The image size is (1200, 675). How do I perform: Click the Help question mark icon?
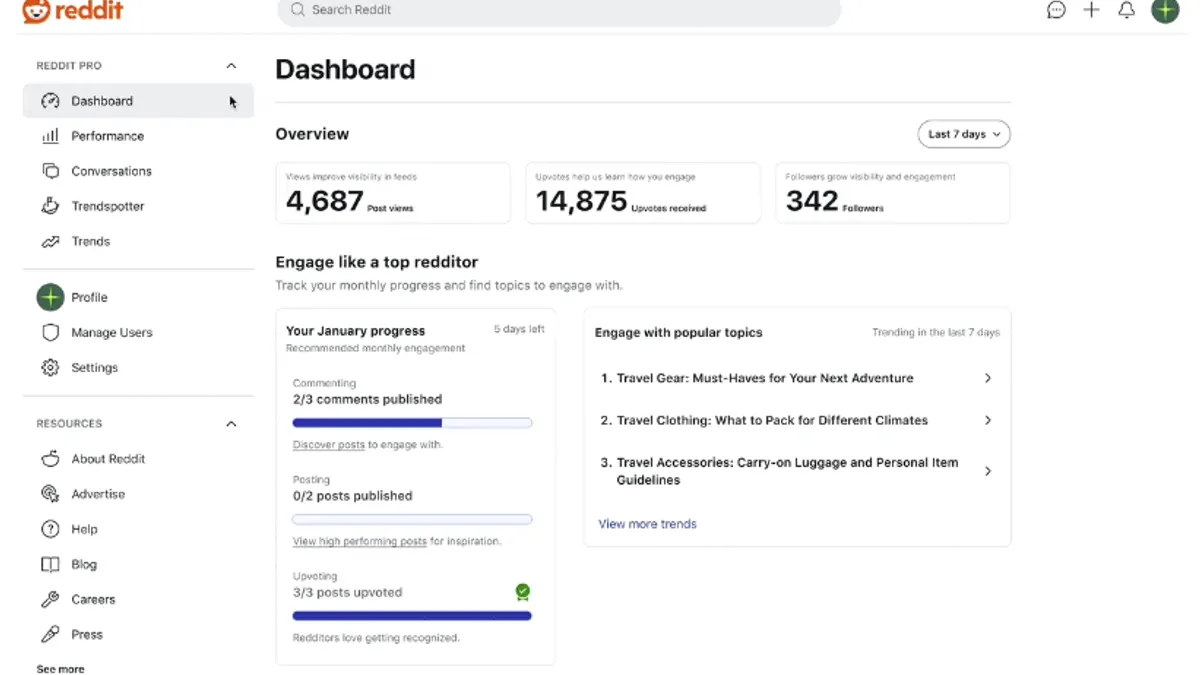50,529
